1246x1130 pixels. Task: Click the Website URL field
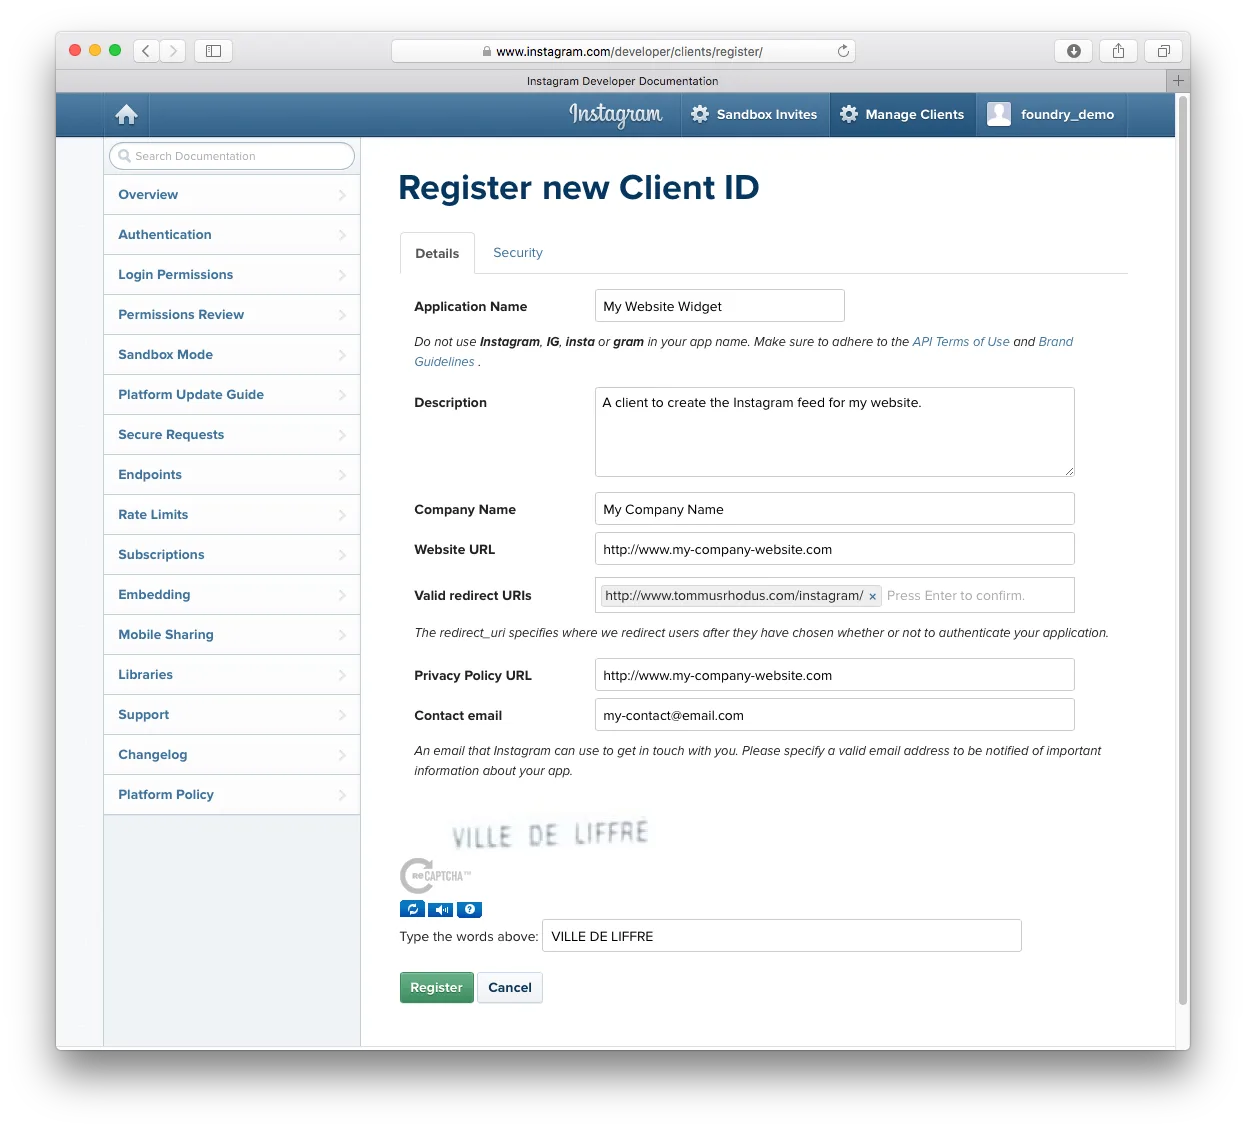(x=835, y=549)
